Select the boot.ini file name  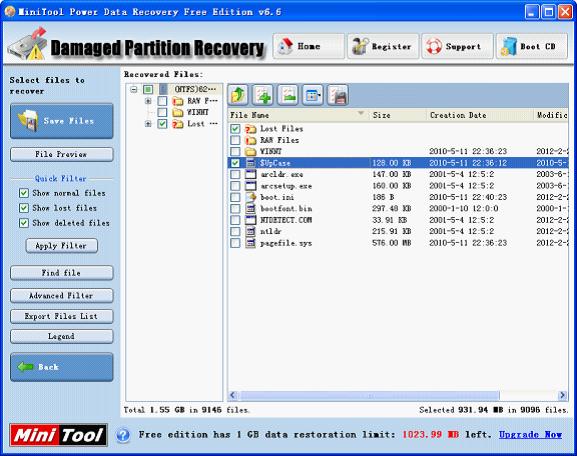tap(277, 197)
